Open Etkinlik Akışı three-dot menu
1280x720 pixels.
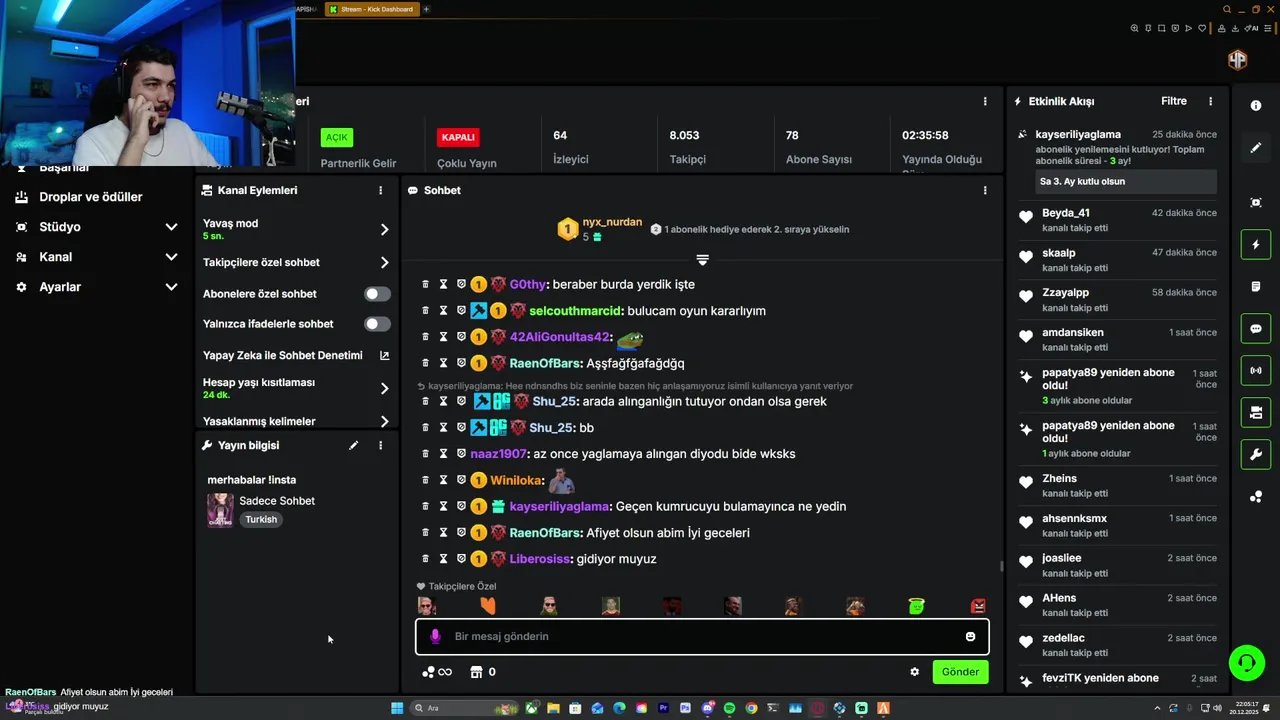[1210, 101]
